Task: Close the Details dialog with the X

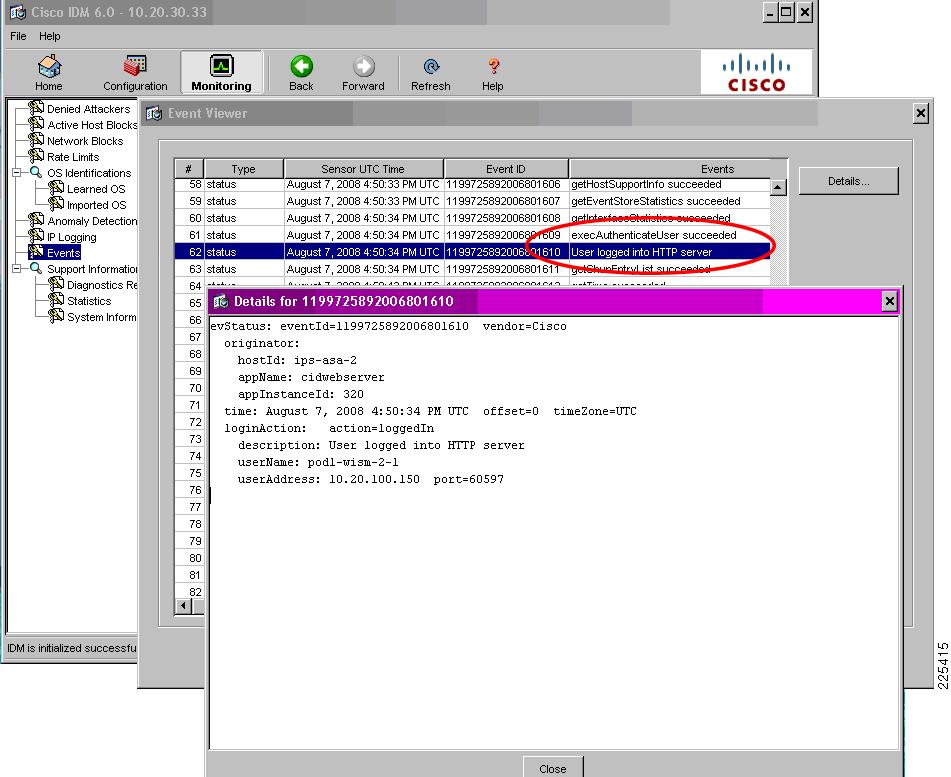Action: (x=889, y=301)
